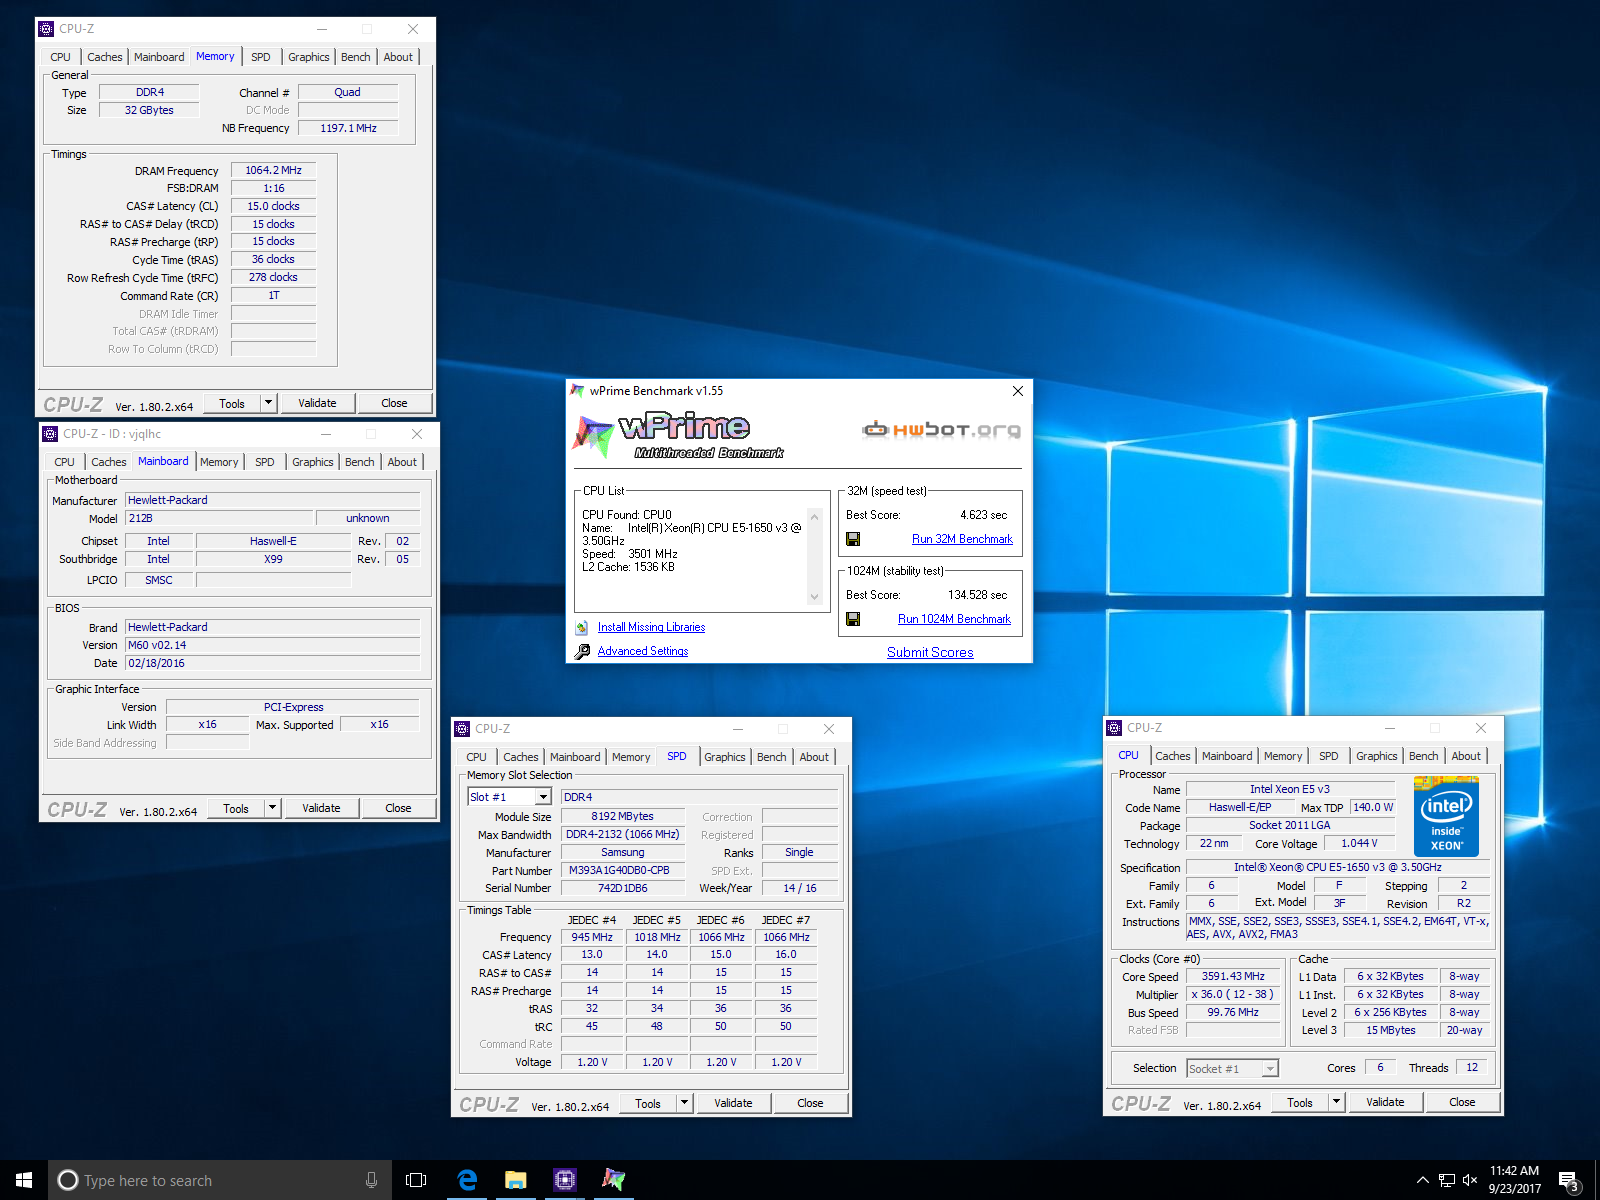Viewport: 1600px width, 1200px height.
Task: Switch to wPrime via taskbar icon
Action: 613,1180
